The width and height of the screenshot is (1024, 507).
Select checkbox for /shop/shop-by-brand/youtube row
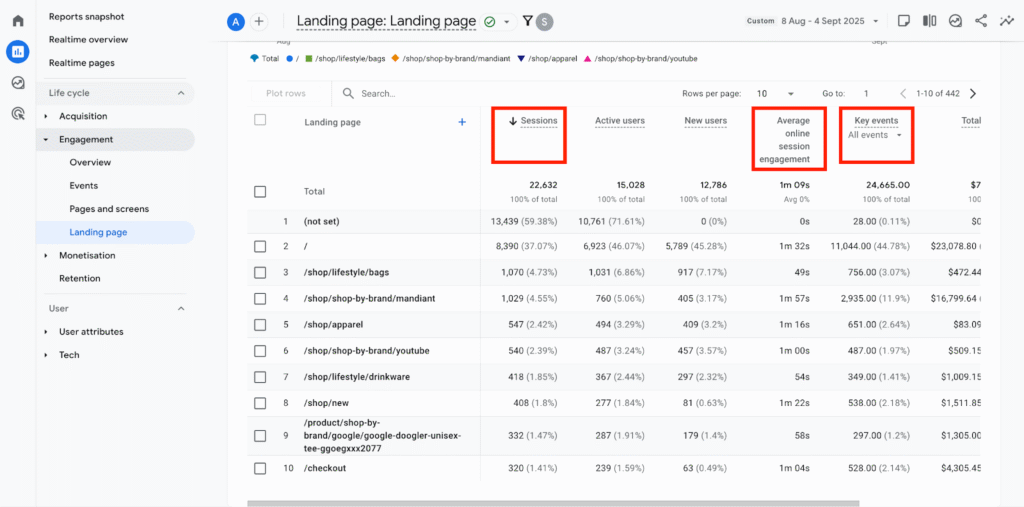260,351
